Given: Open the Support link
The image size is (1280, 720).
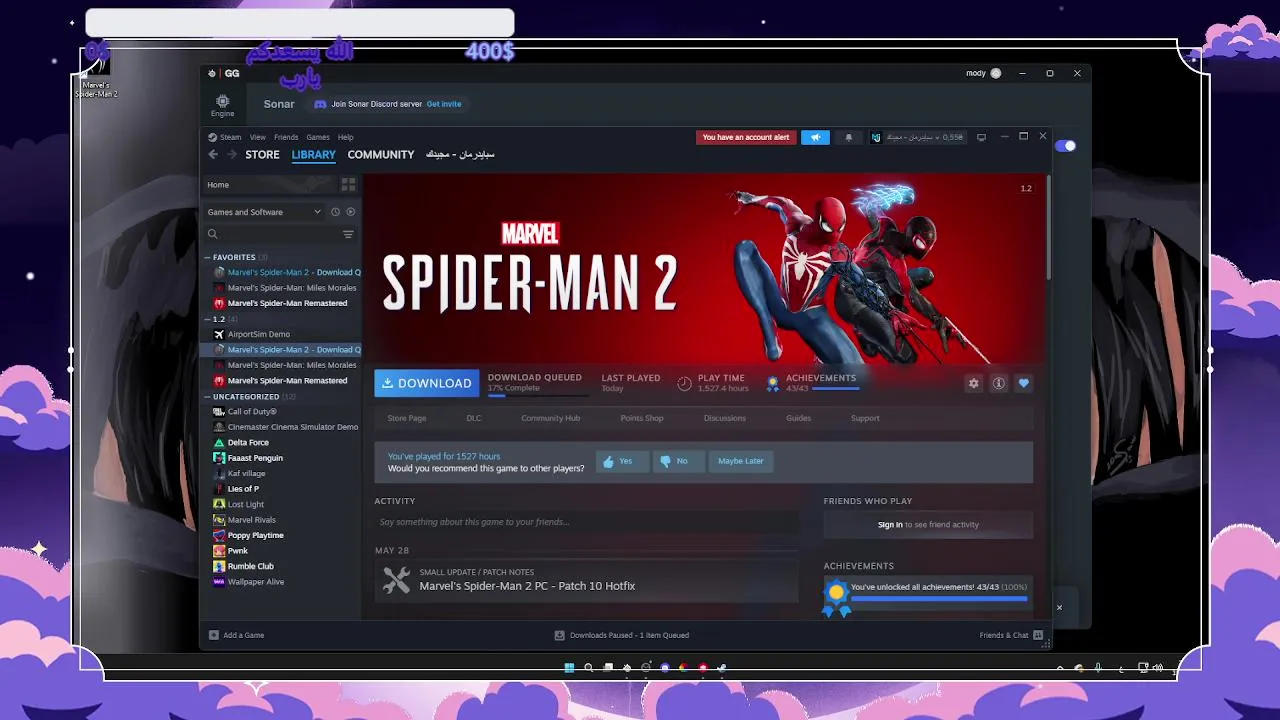Looking at the screenshot, I should click(865, 418).
